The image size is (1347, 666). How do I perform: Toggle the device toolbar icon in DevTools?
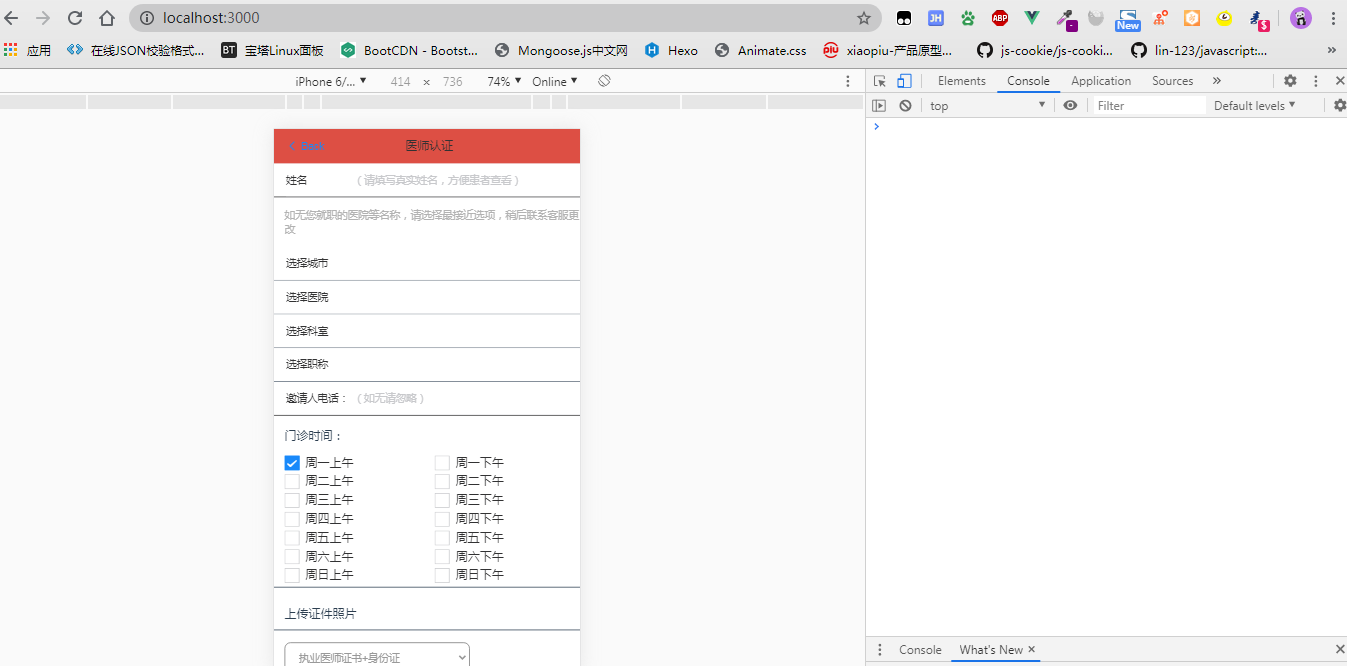point(904,81)
